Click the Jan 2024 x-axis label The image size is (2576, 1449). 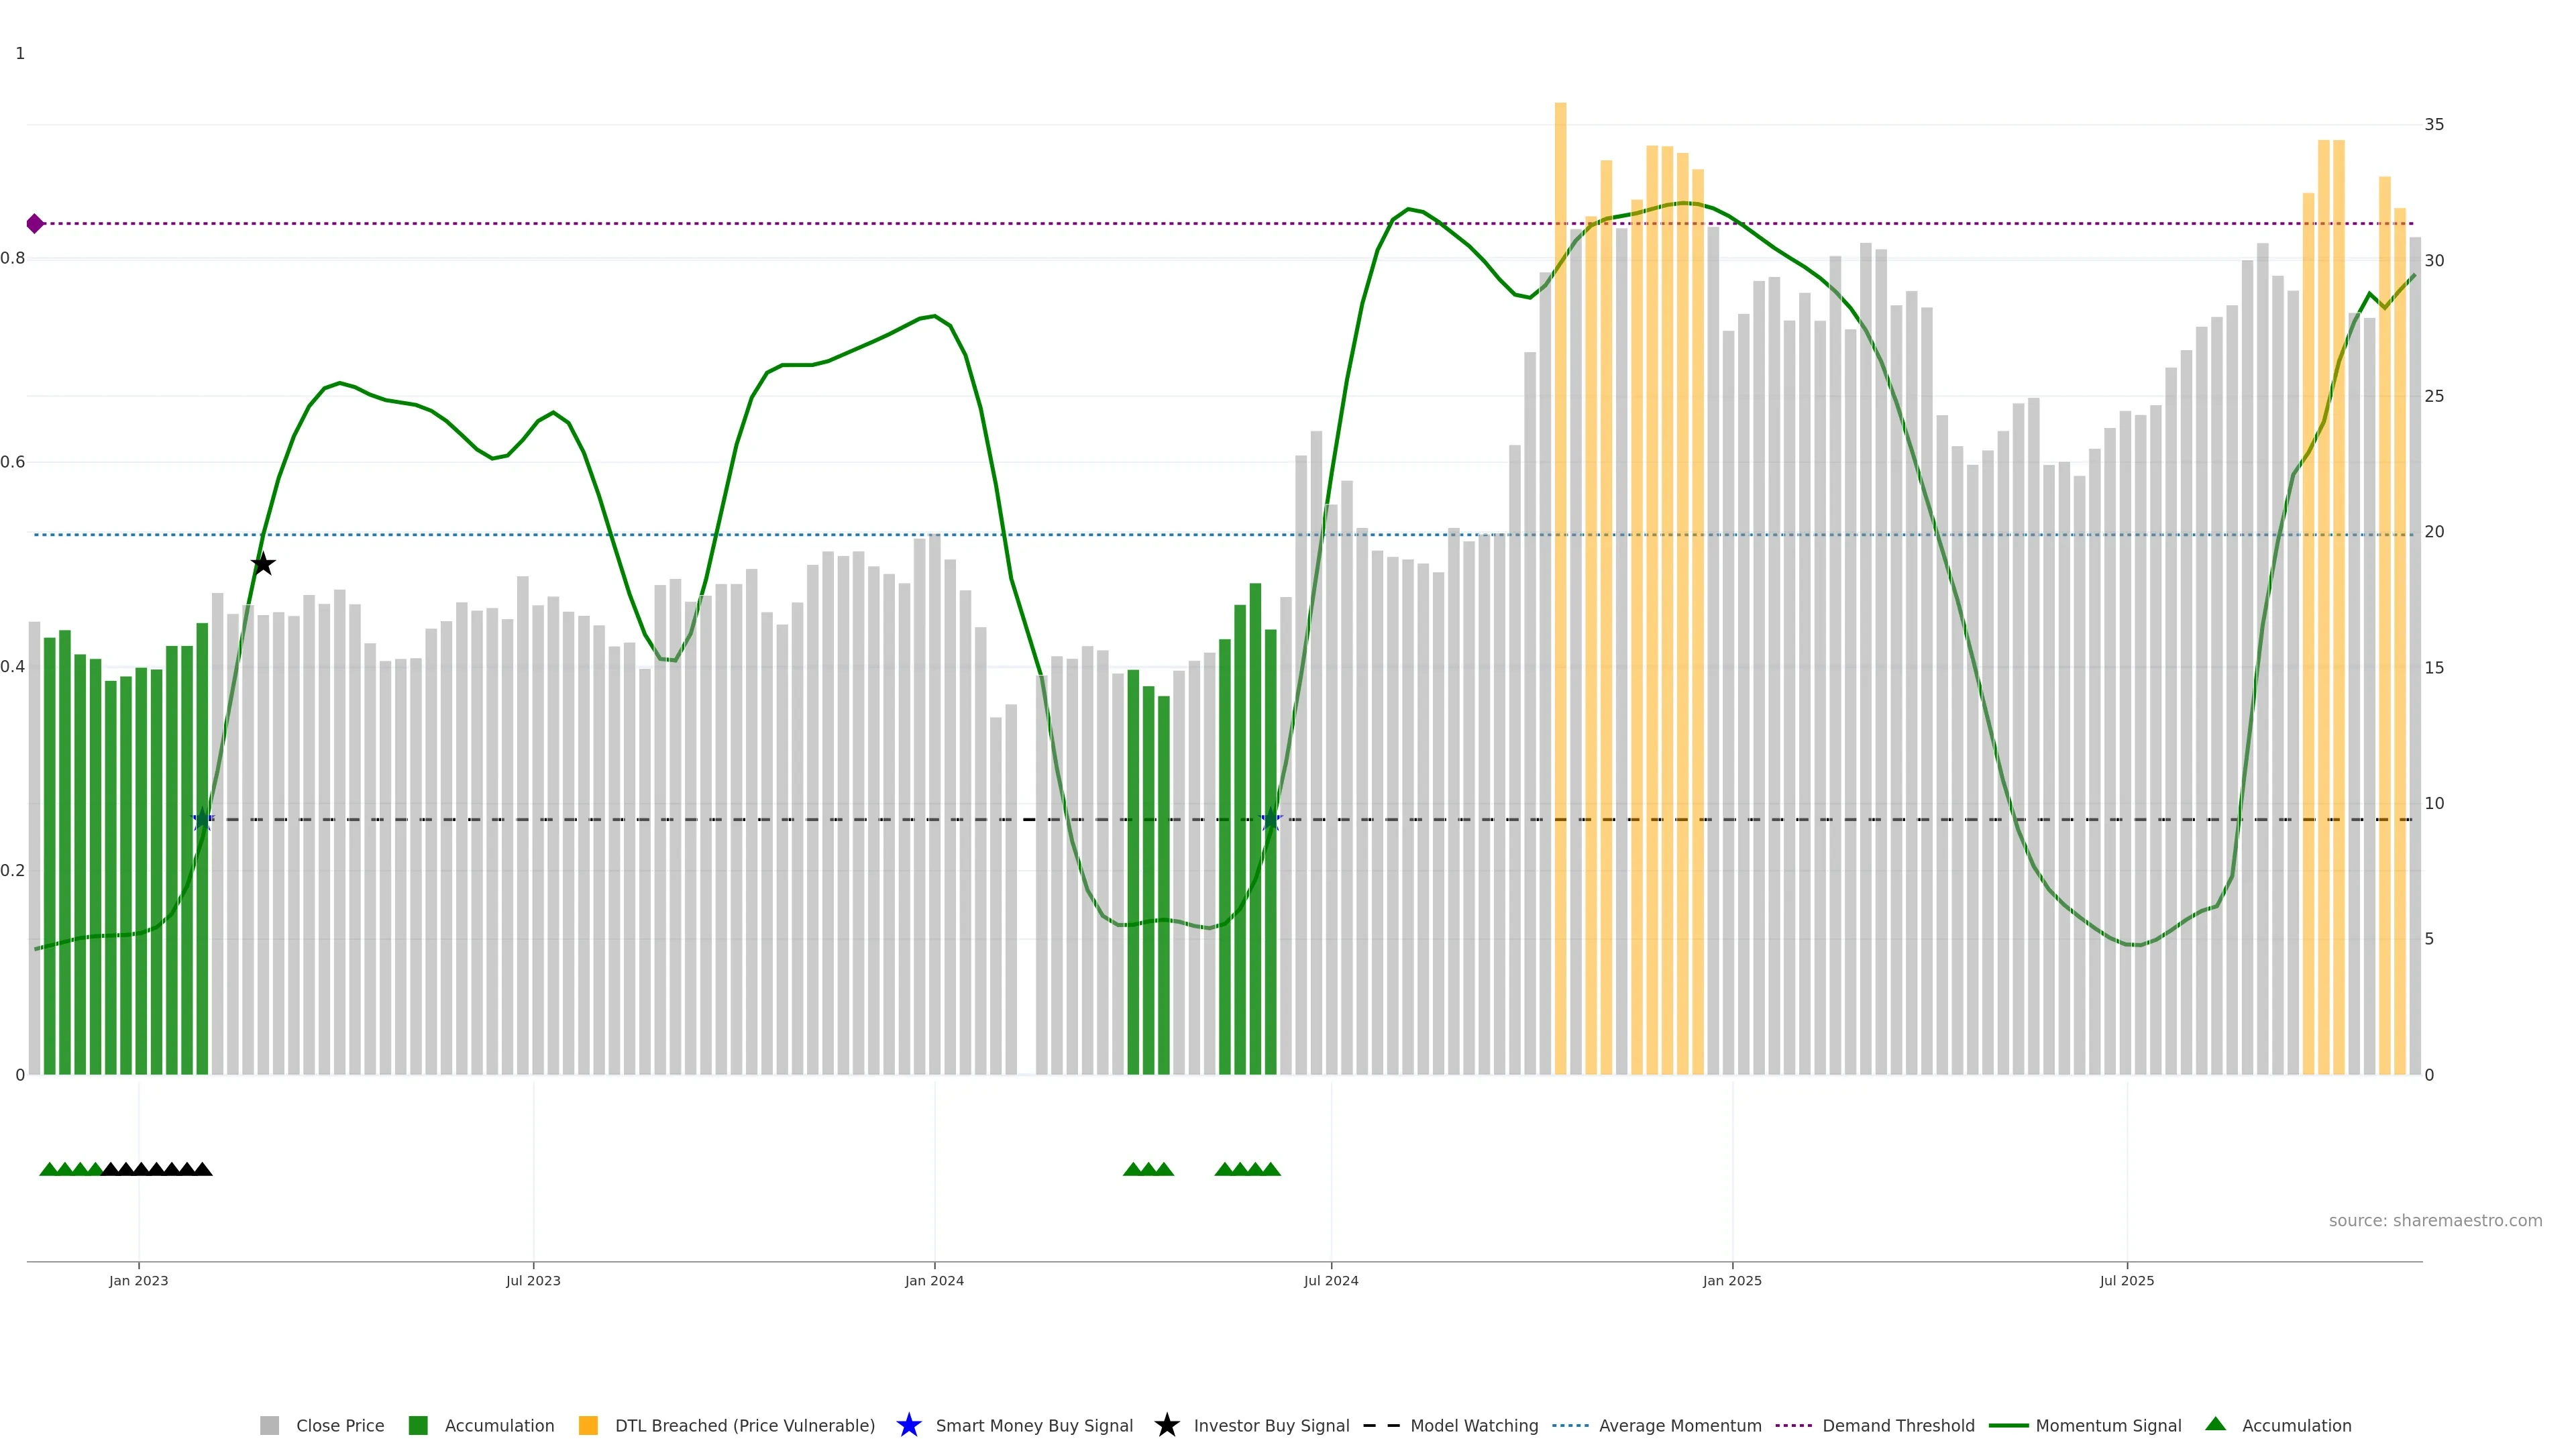(x=934, y=1281)
